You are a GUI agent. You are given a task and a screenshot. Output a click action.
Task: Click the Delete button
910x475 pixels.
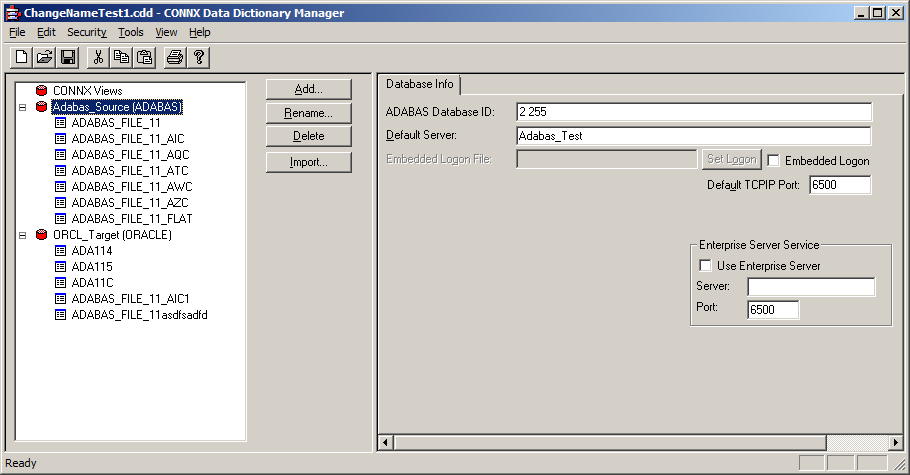[x=309, y=136]
